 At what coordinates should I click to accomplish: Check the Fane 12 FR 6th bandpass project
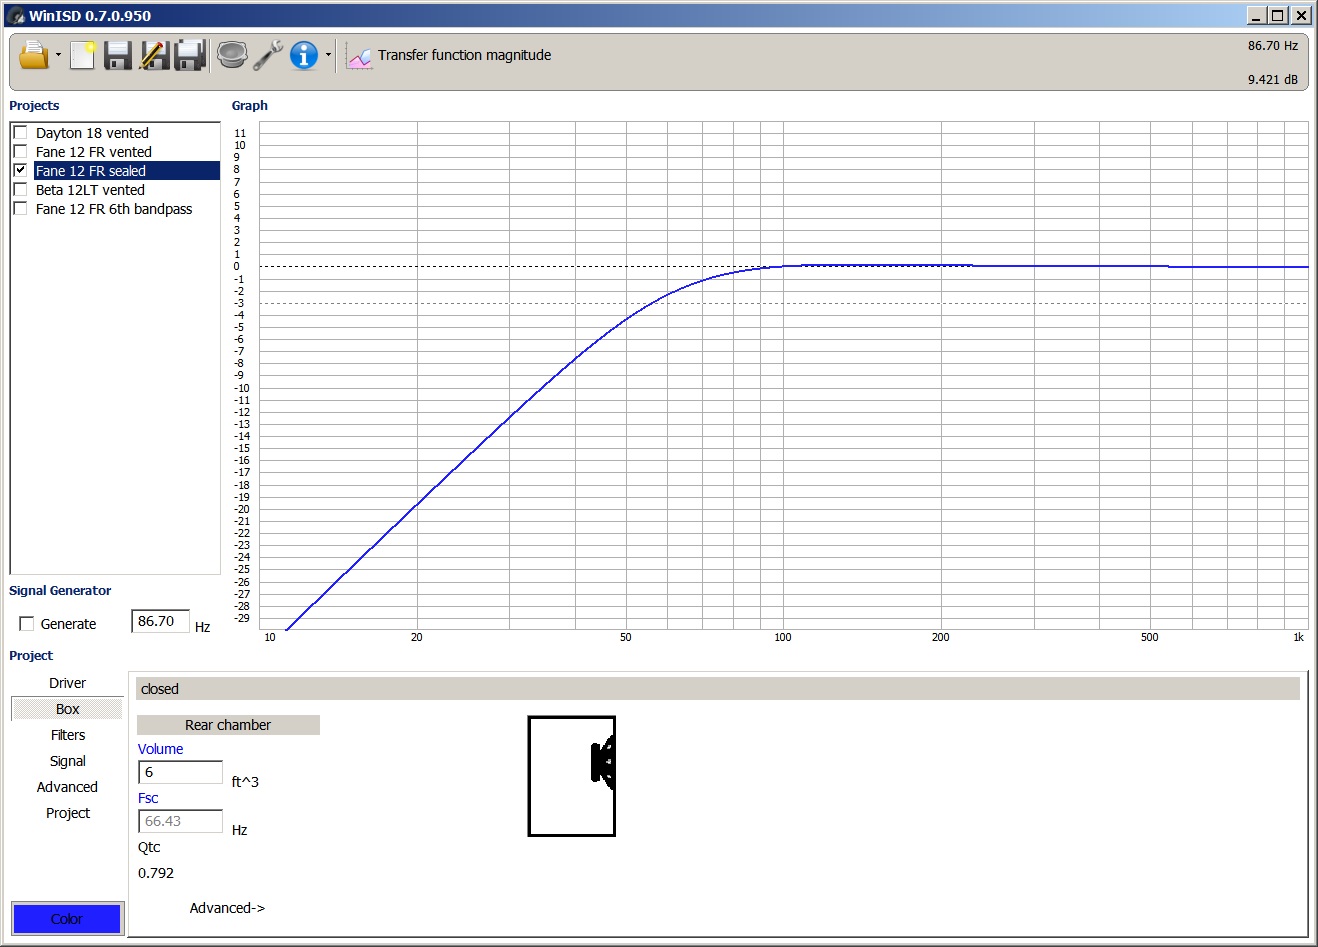pyautogui.click(x=20, y=208)
